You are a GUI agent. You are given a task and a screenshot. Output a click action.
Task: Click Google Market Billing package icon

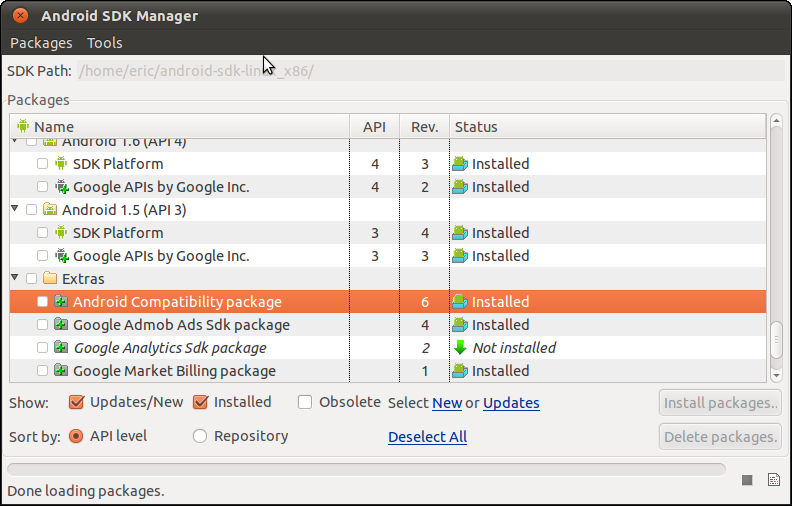(x=61, y=370)
